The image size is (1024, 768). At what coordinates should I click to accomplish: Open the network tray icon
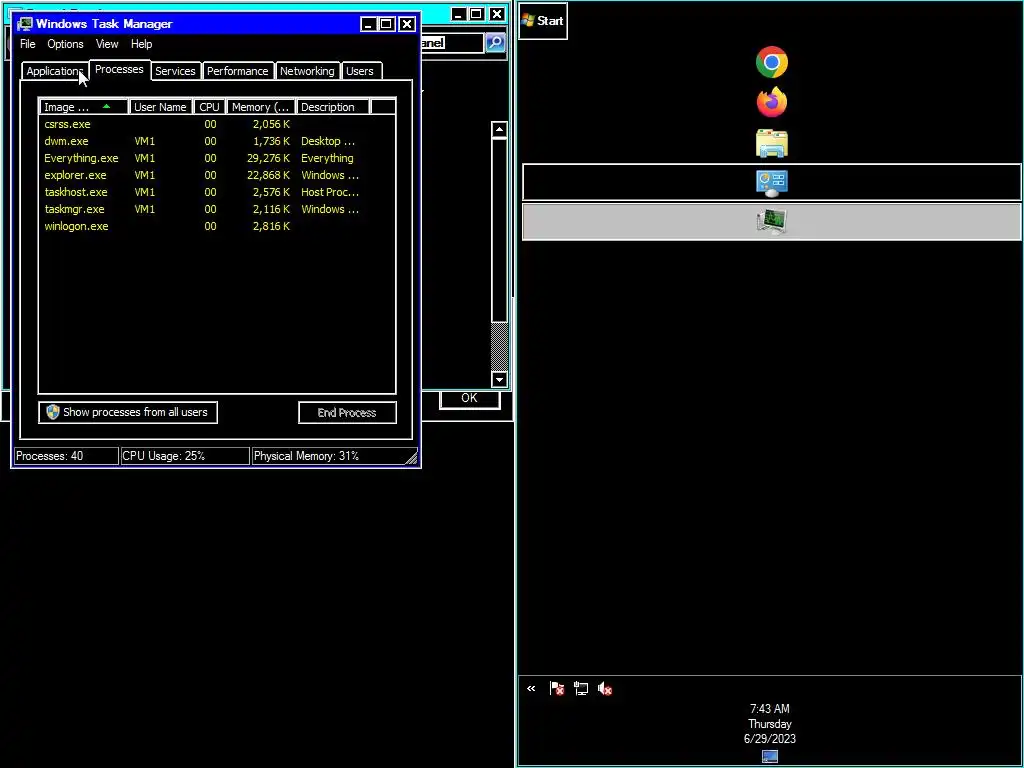[581, 688]
